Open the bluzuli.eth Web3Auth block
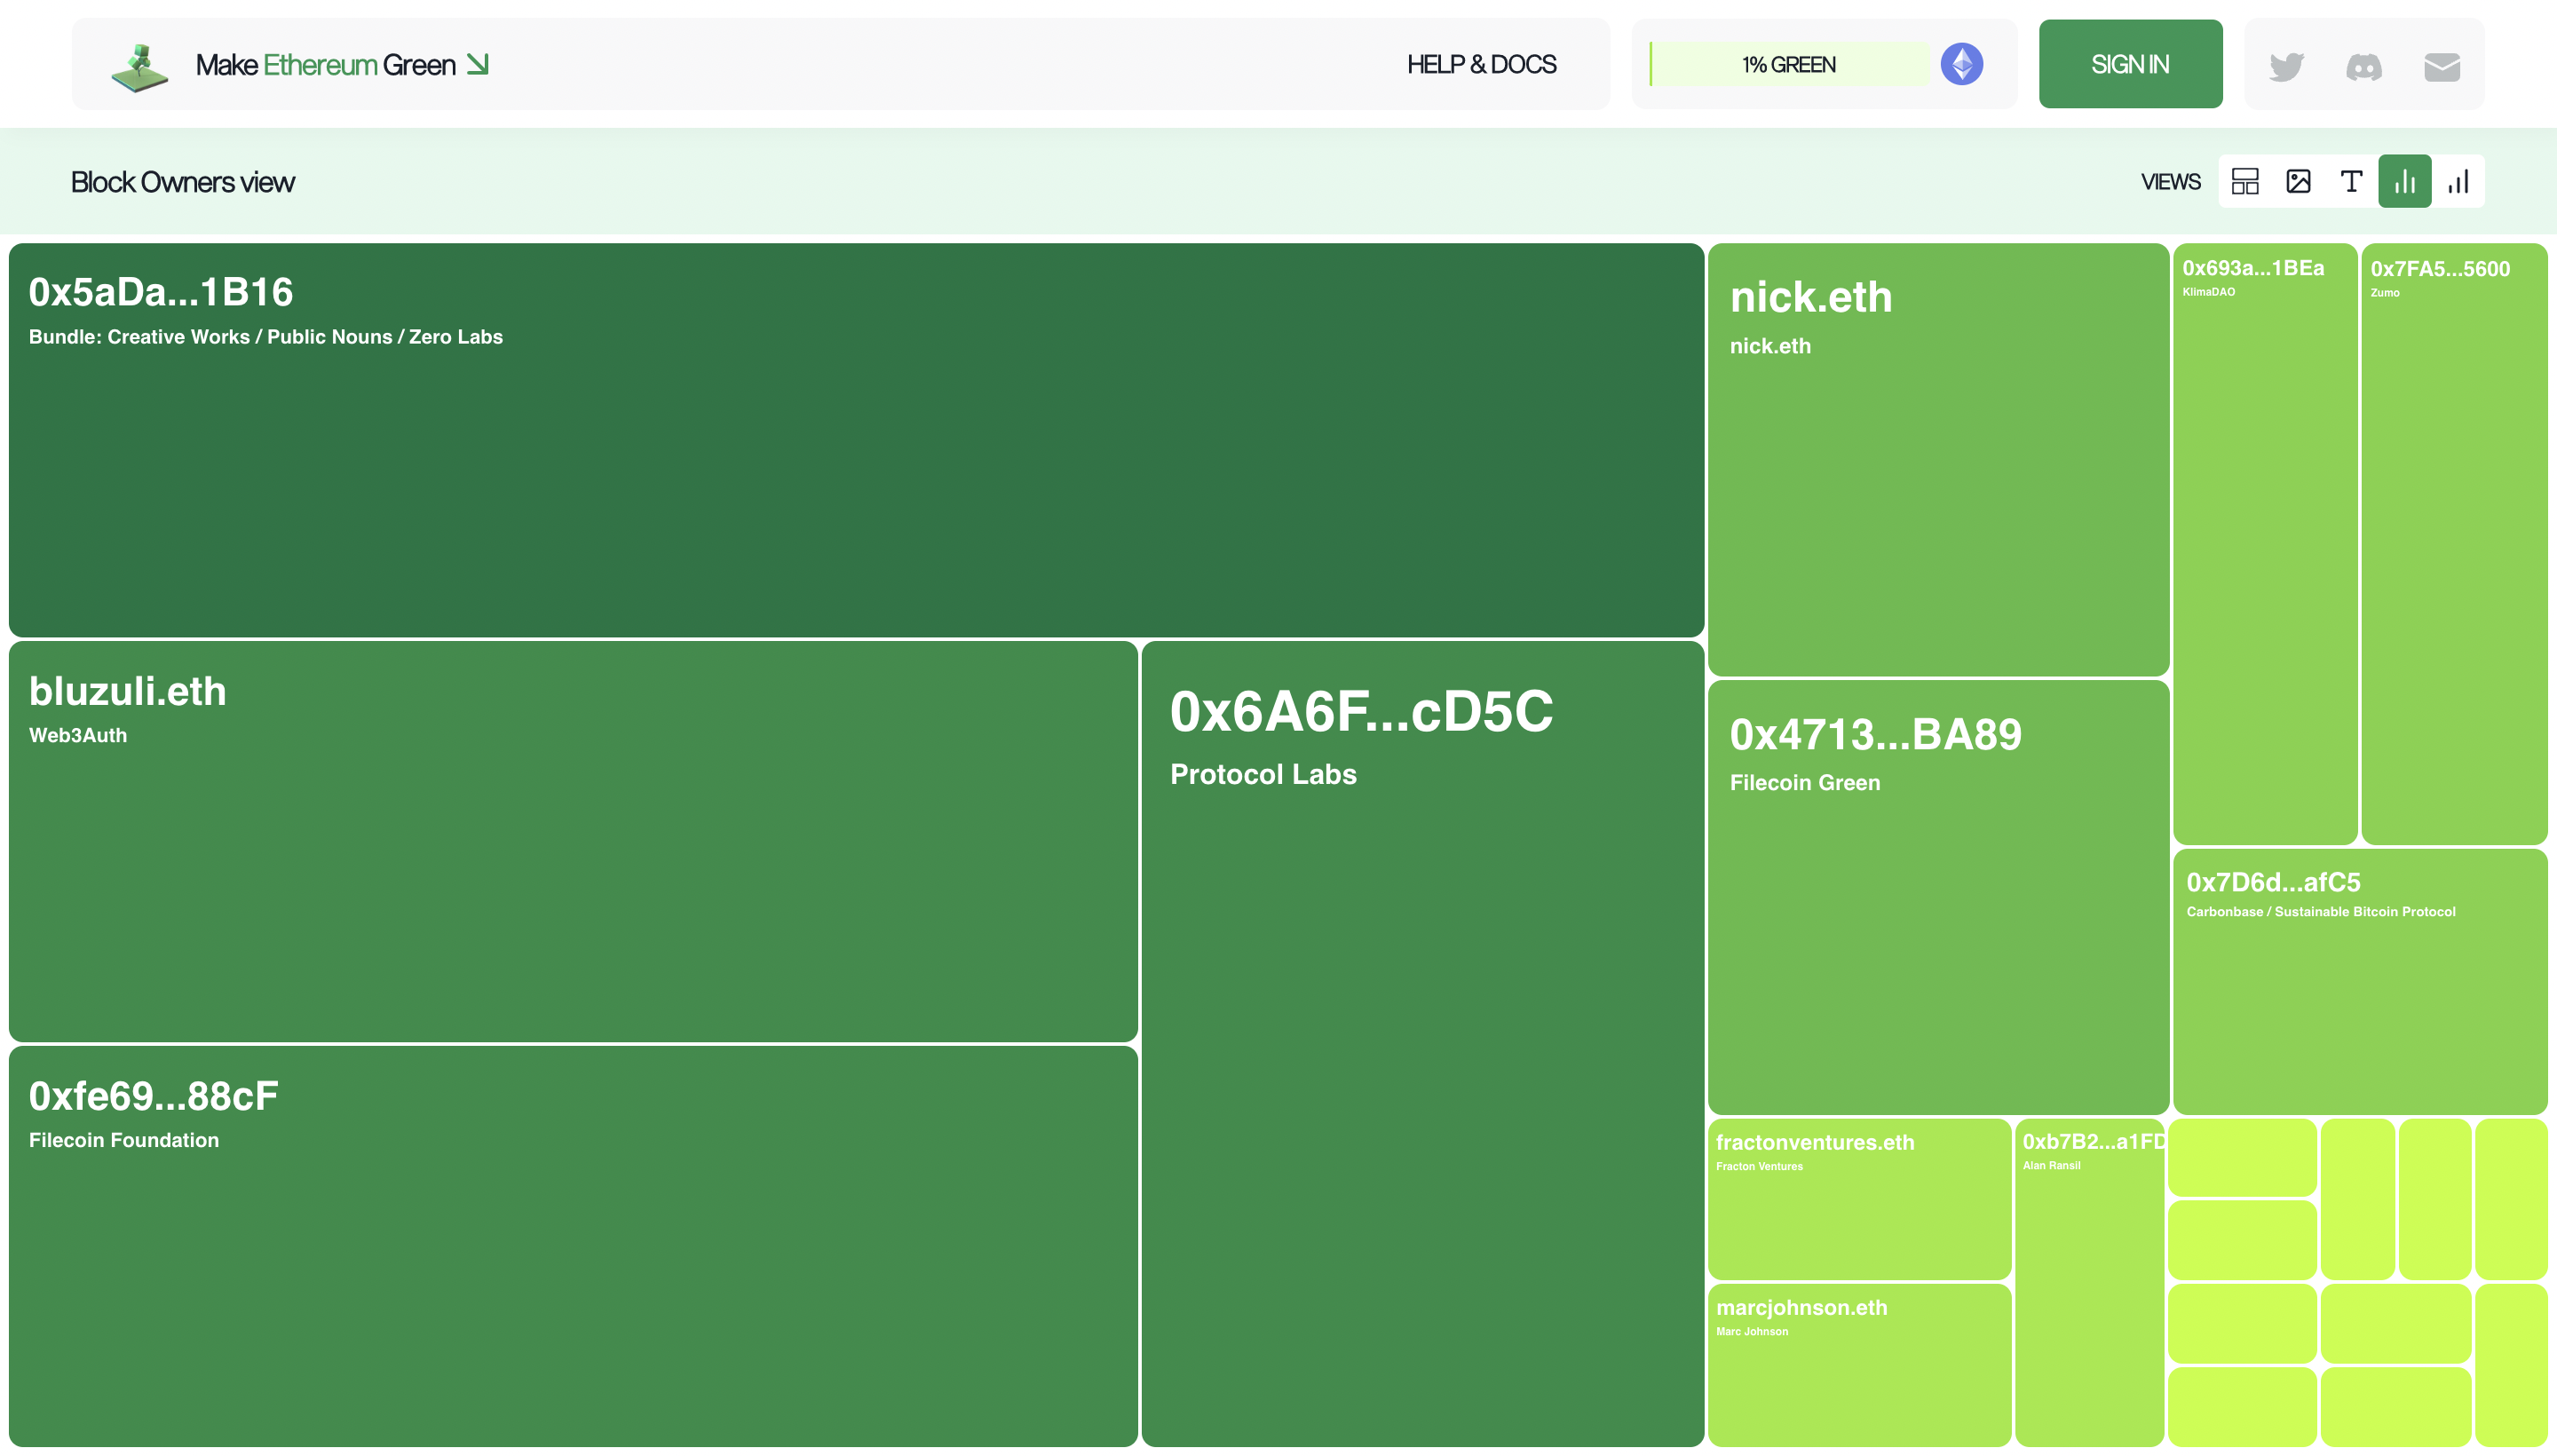 click(573, 841)
